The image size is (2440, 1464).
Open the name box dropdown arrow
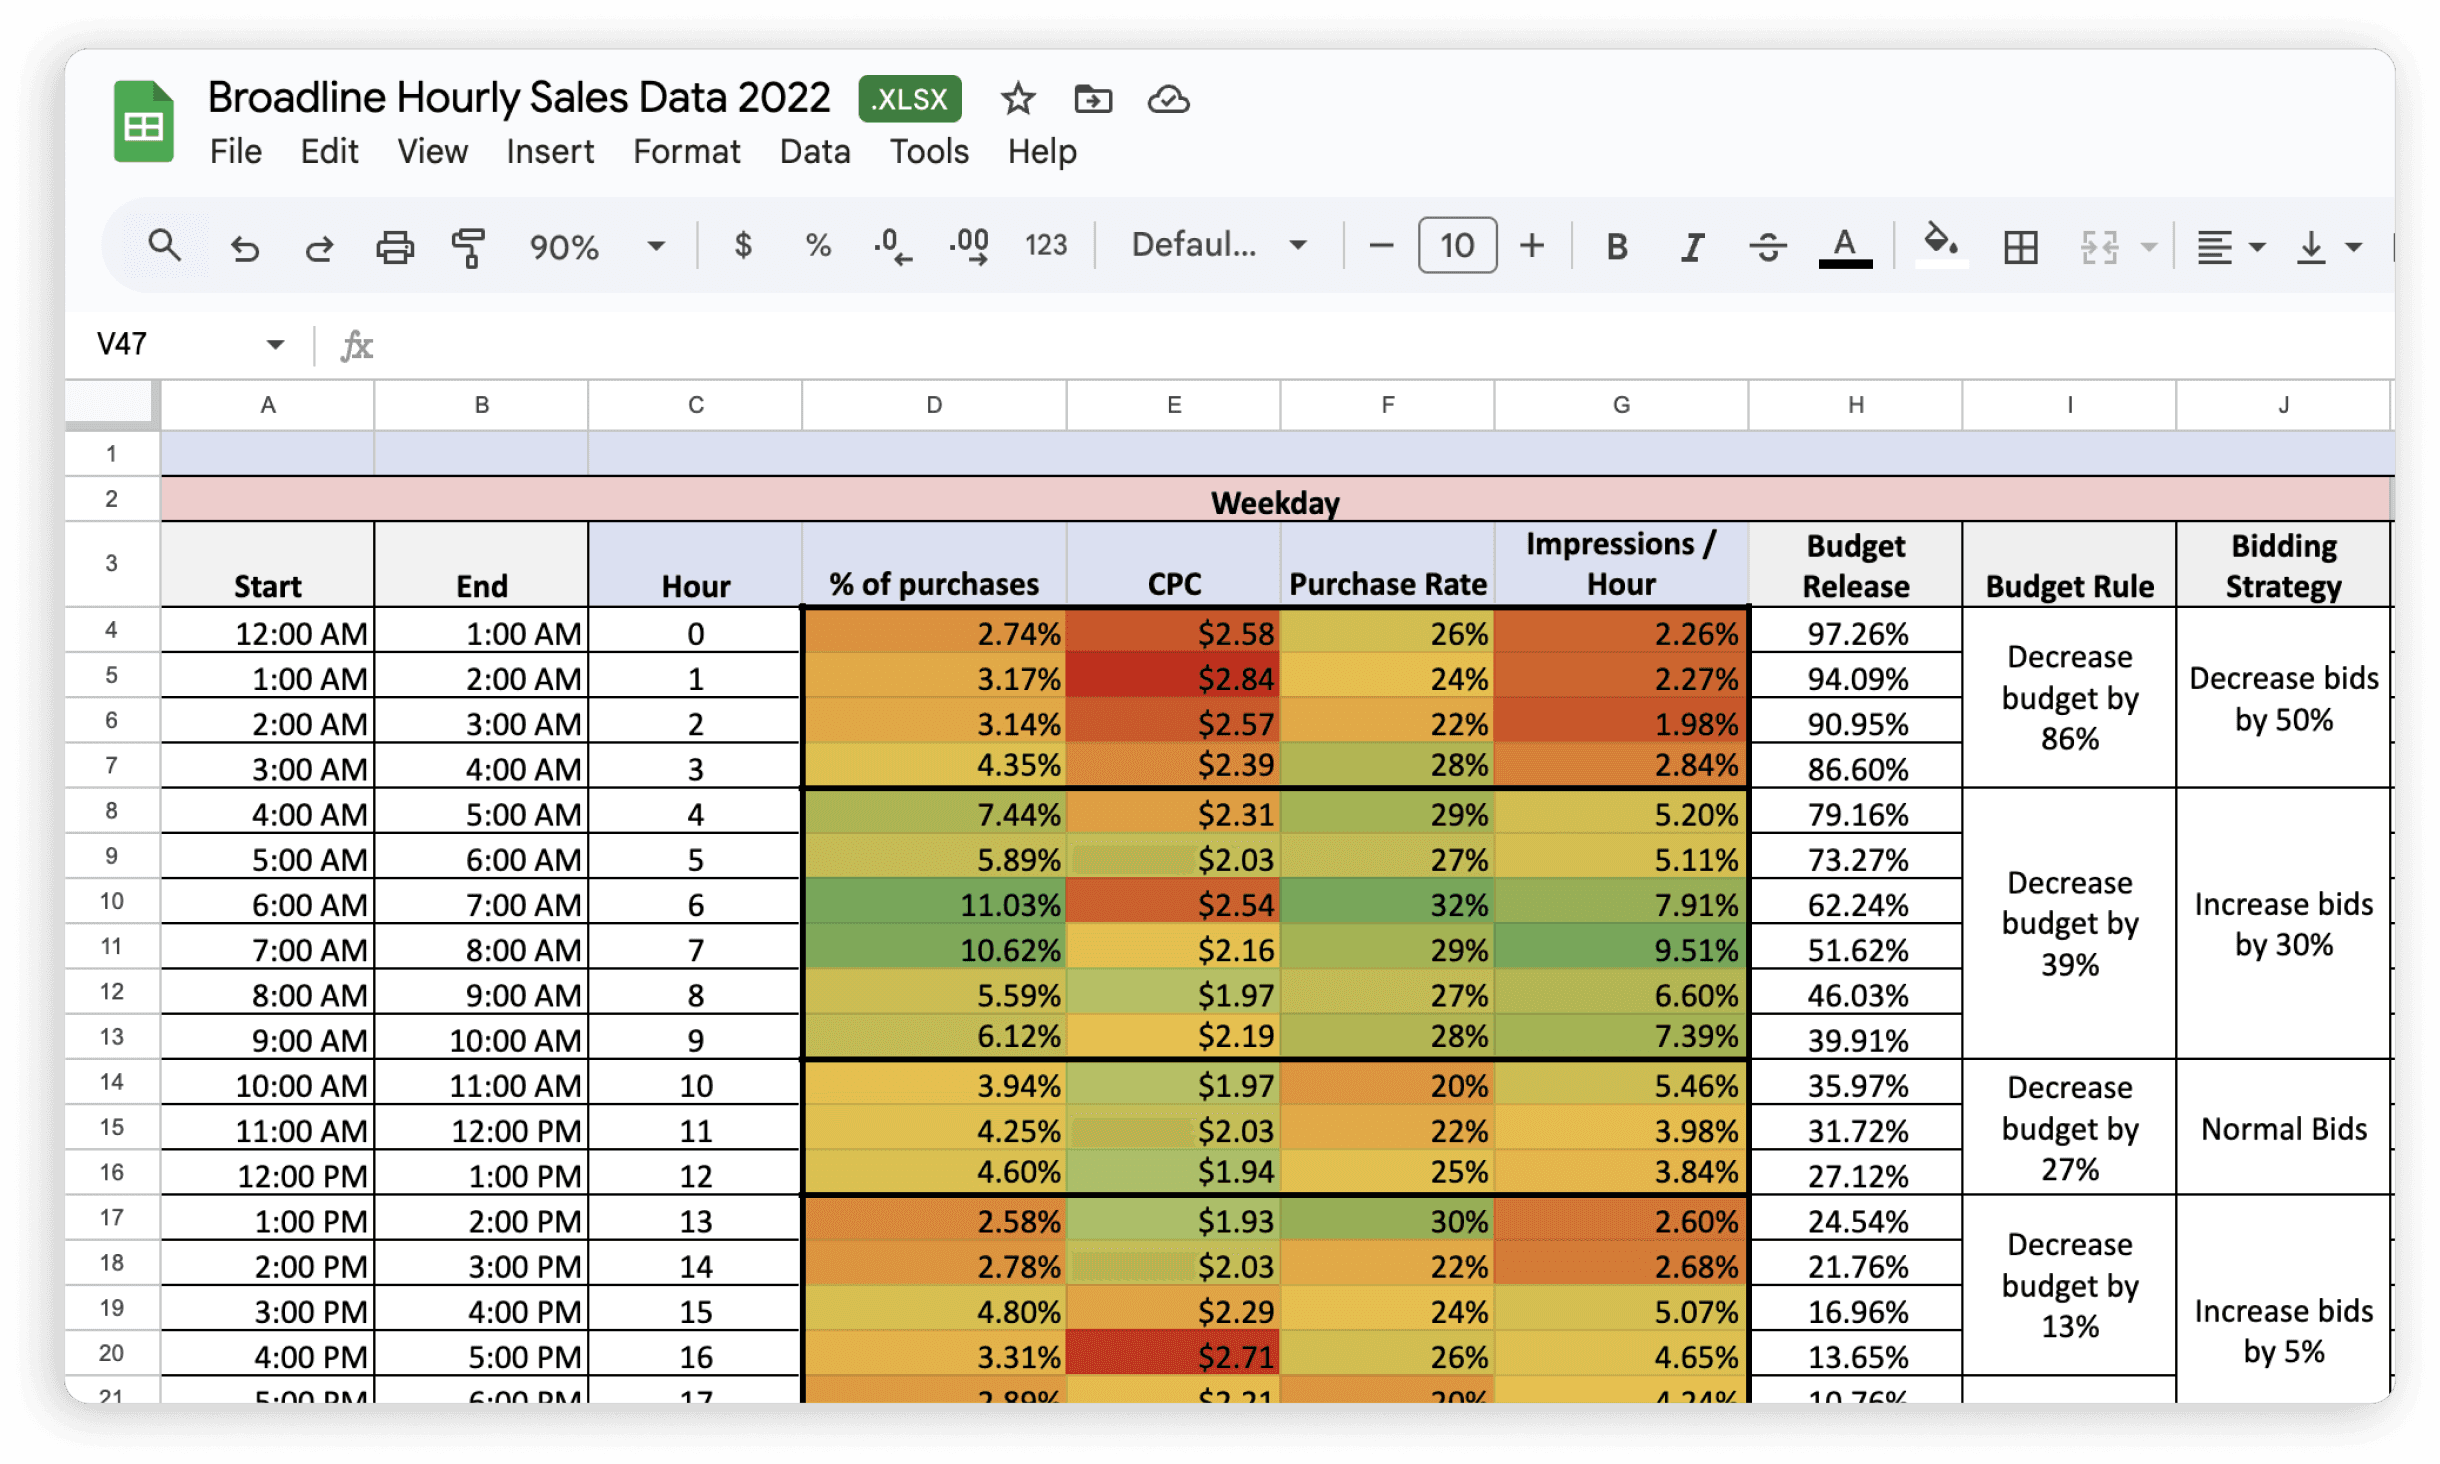tap(275, 345)
